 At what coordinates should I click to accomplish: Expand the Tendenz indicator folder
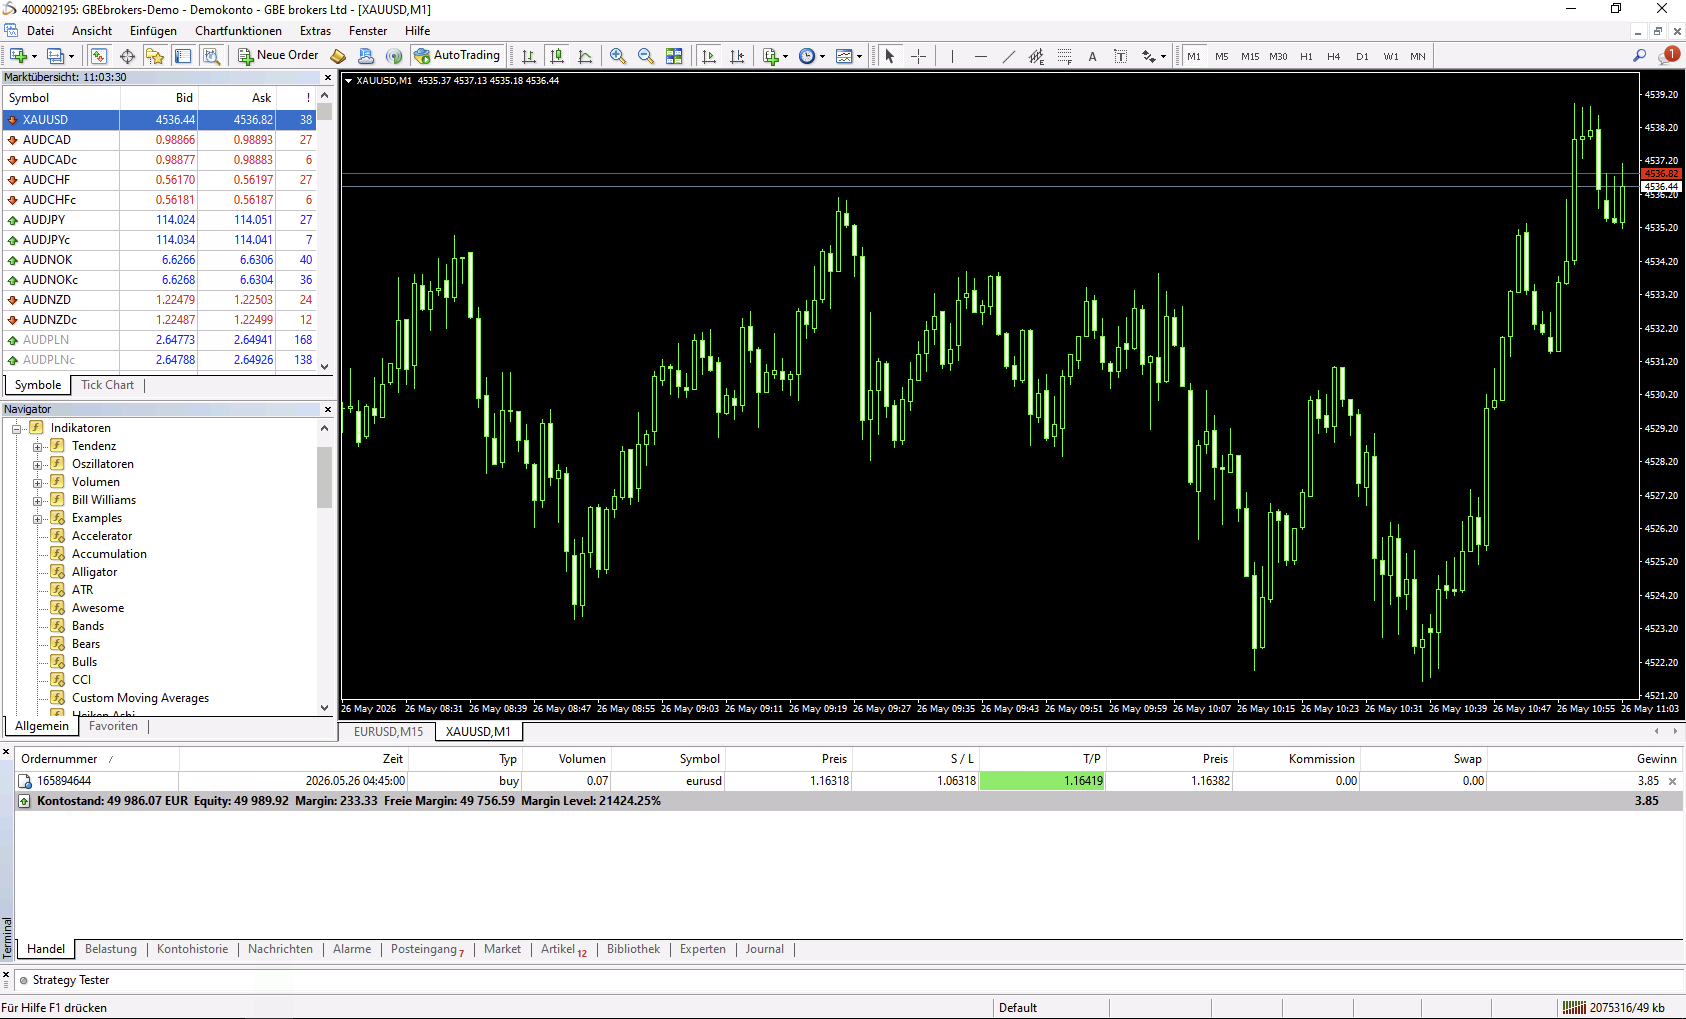37,446
